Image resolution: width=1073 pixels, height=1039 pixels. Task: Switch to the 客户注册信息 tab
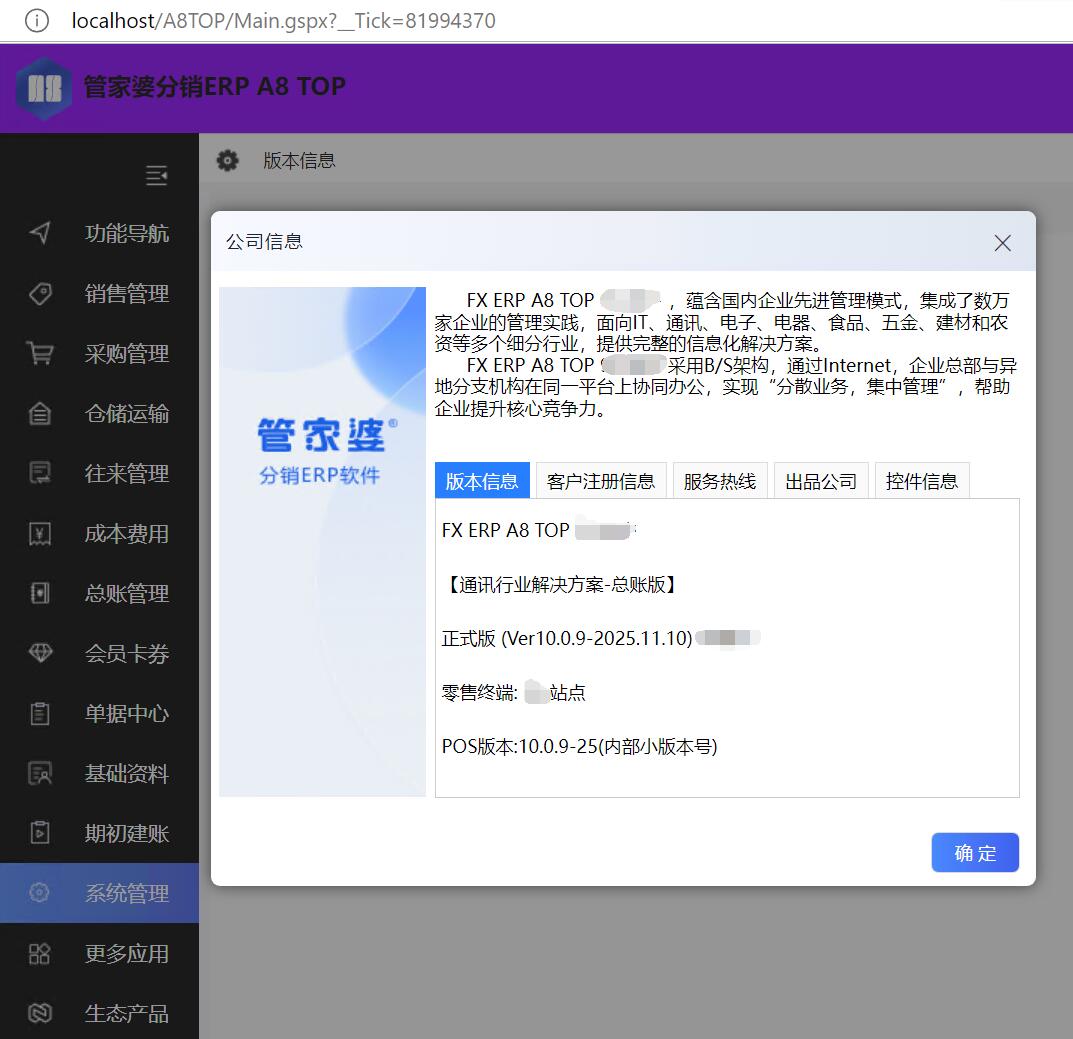[601, 481]
